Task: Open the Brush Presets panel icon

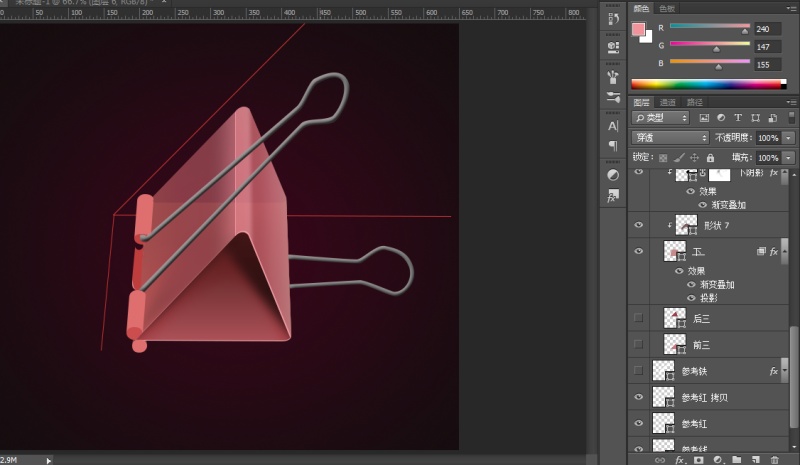Action: (613, 77)
